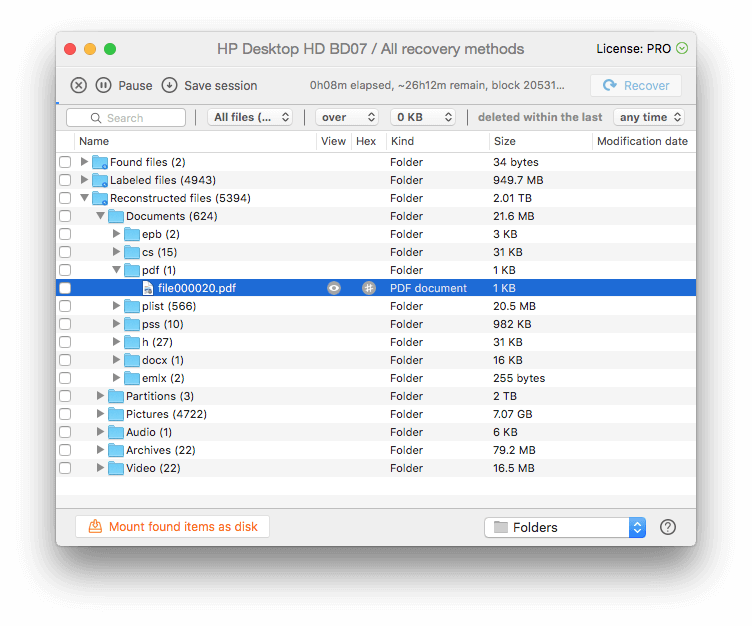Image resolution: width=752 pixels, height=626 pixels.
Task: Click the View column header
Action: [333, 142]
